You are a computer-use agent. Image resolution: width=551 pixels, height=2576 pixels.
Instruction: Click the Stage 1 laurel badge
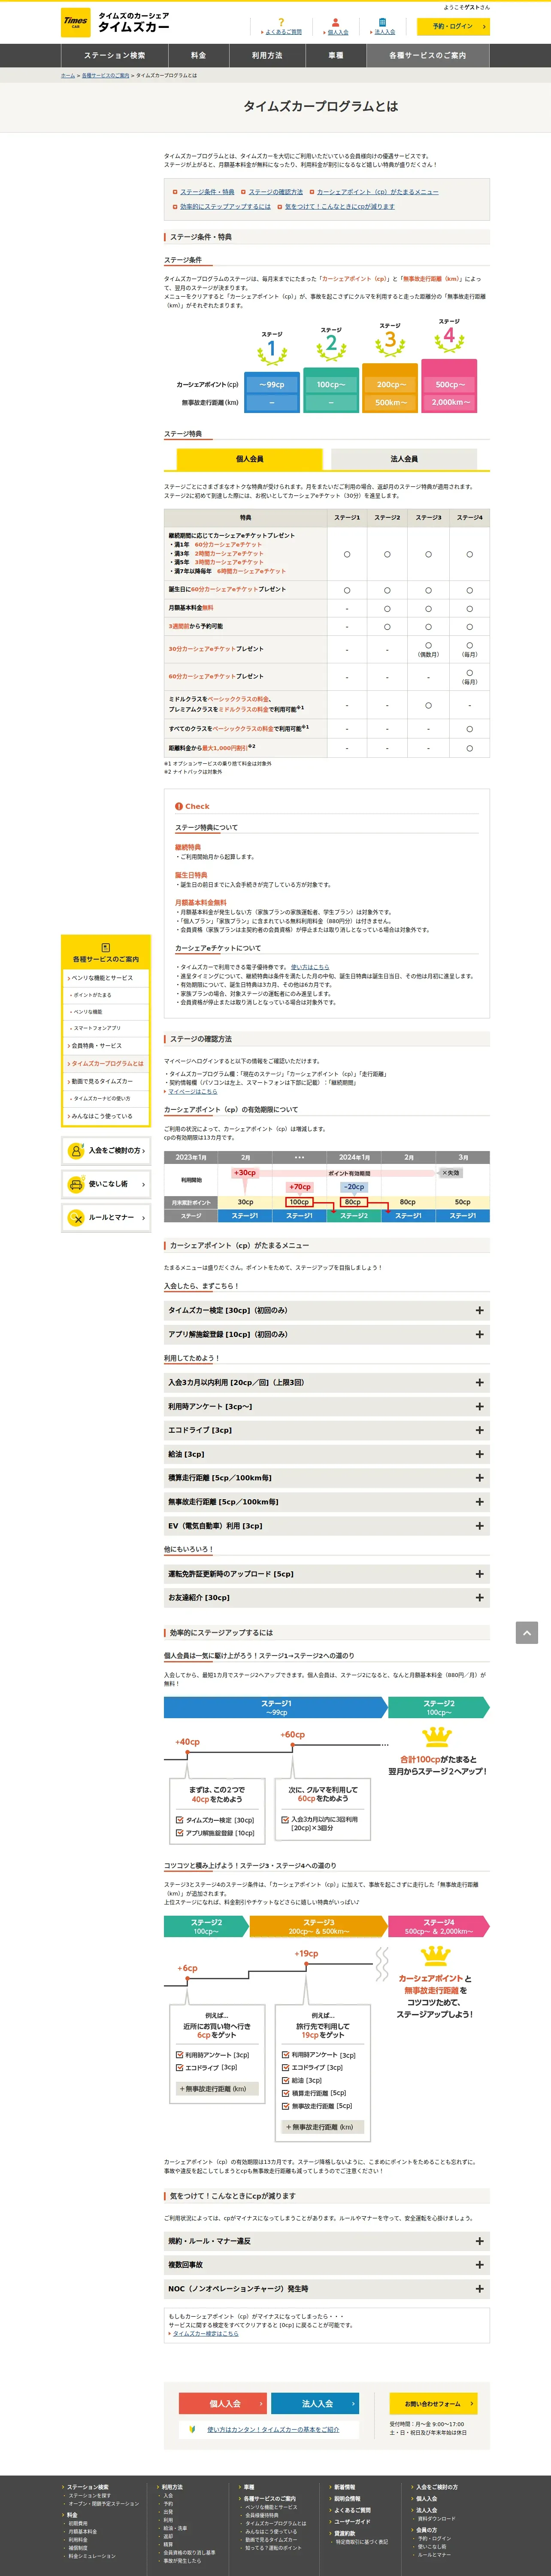coord(272,350)
